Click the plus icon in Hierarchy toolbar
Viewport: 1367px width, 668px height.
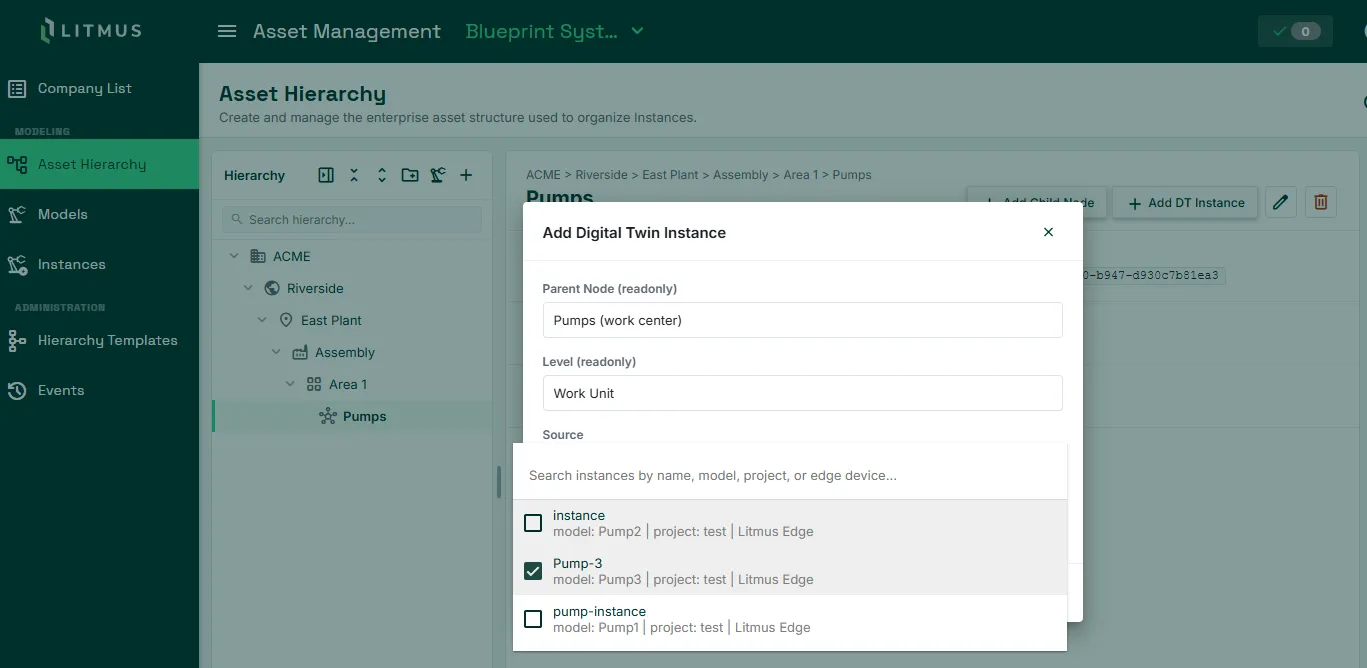click(466, 175)
